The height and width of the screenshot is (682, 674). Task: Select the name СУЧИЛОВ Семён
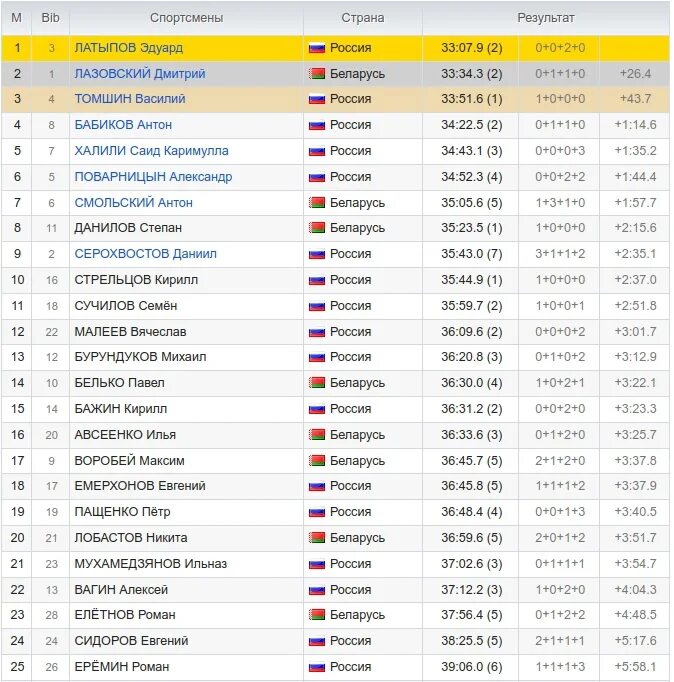tap(126, 306)
